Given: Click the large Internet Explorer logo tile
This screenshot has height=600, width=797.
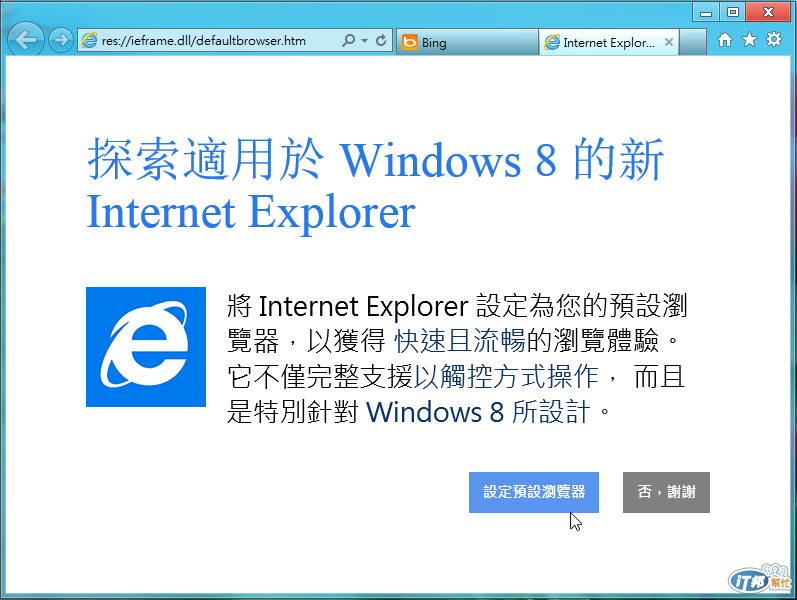Looking at the screenshot, I should coord(146,347).
